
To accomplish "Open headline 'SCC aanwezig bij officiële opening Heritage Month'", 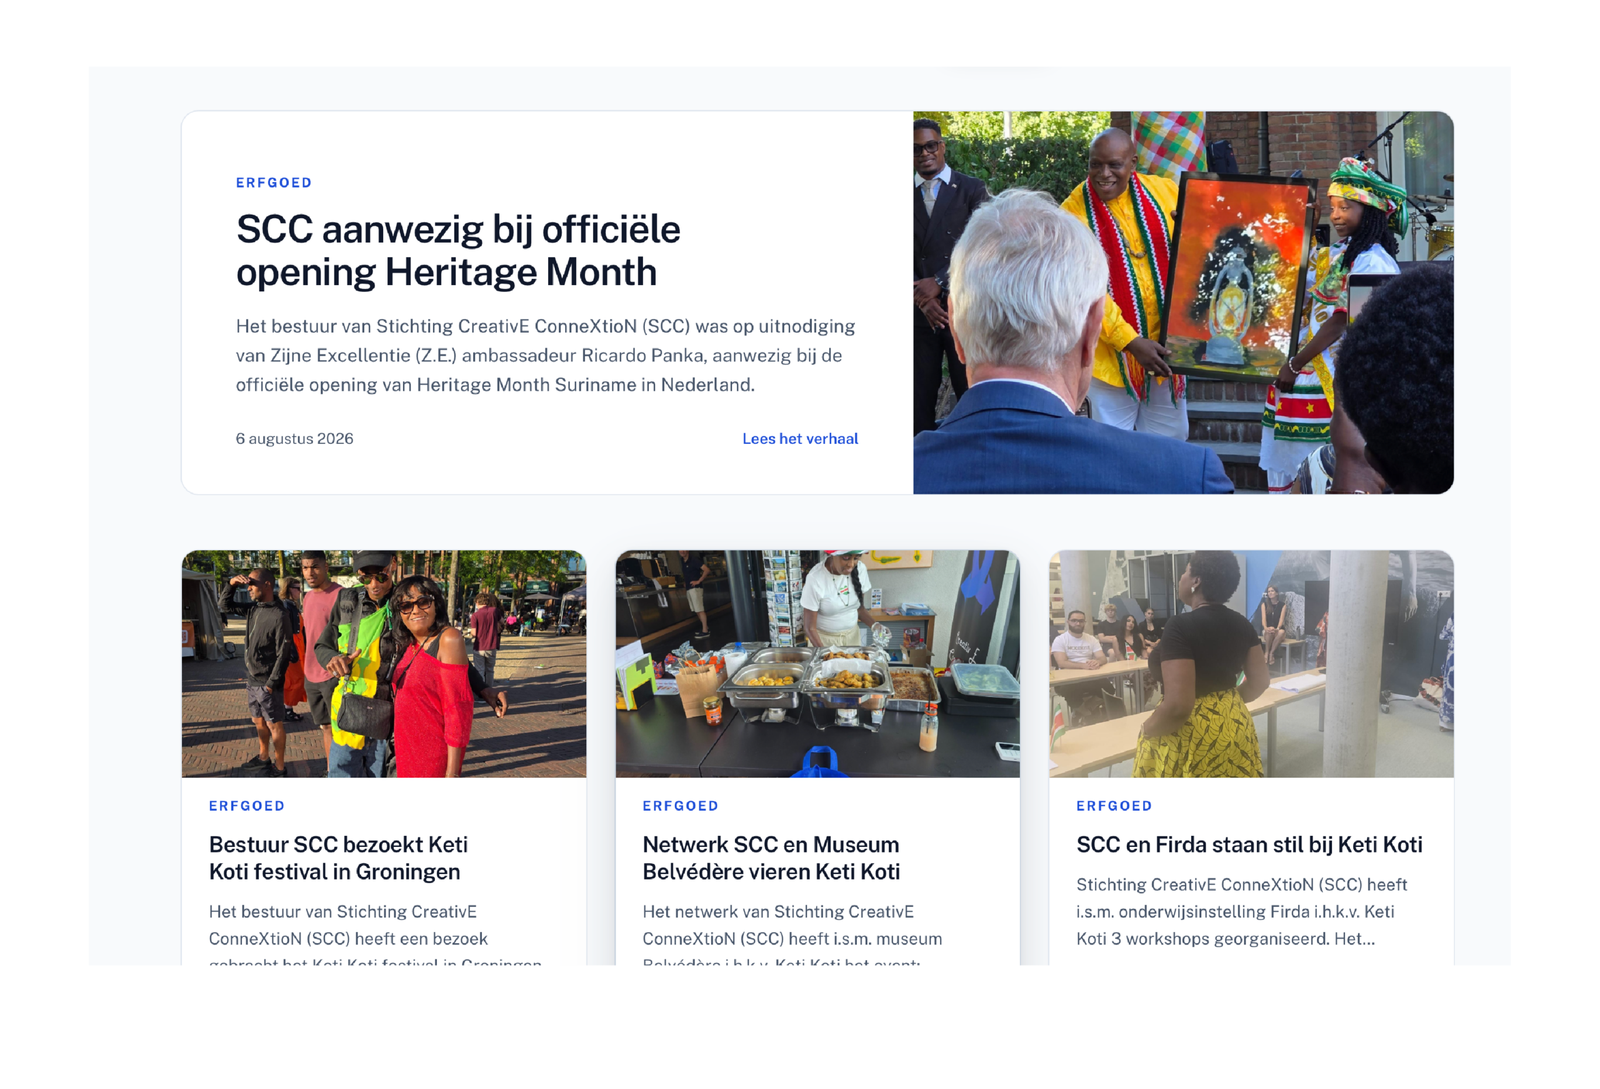I will (458, 251).
